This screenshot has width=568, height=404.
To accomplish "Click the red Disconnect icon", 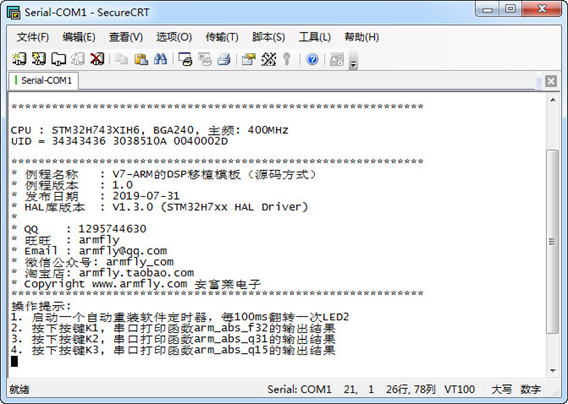I will pos(97,59).
